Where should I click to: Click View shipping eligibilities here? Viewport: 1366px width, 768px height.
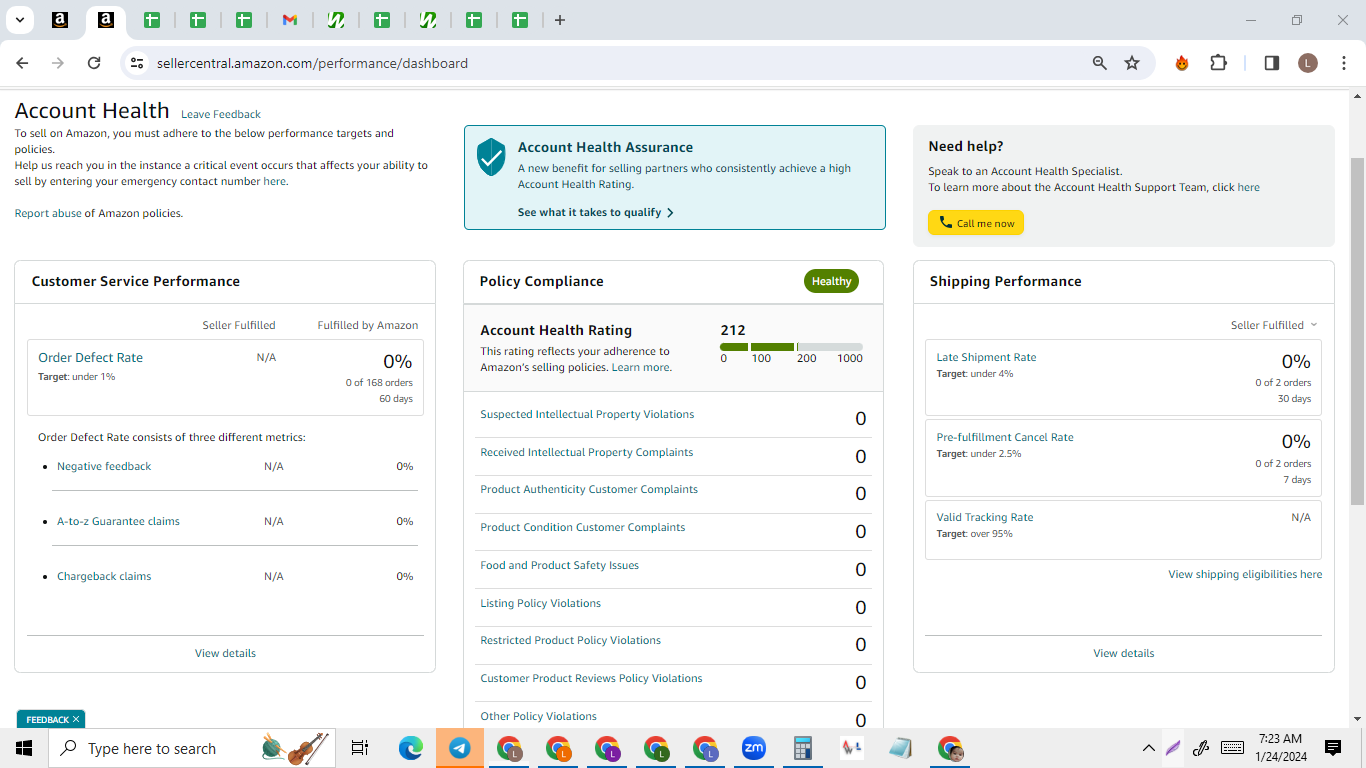click(x=1245, y=574)
